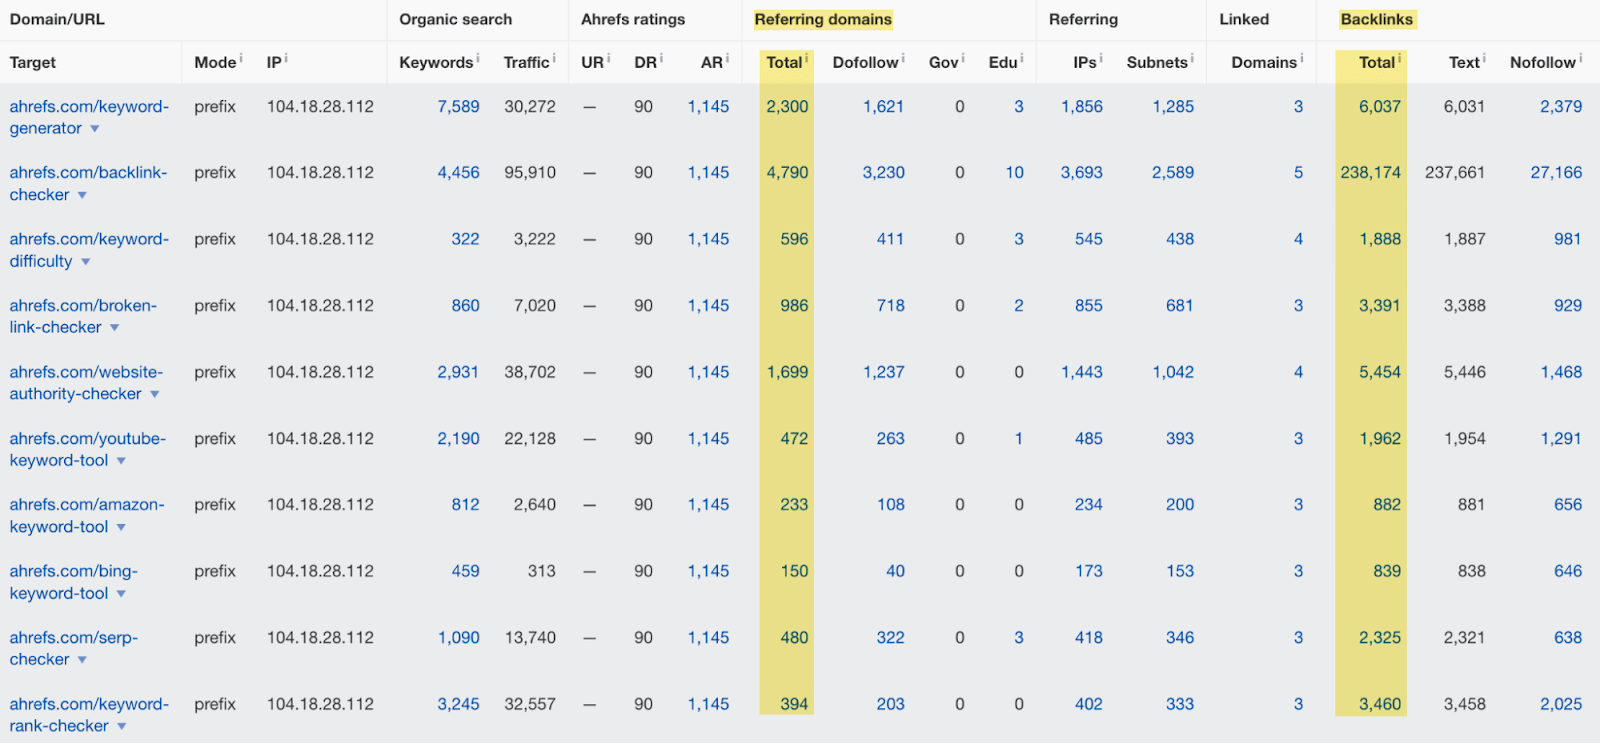Click the 7,589 keywords value for keyword-generator

[458, 107]
